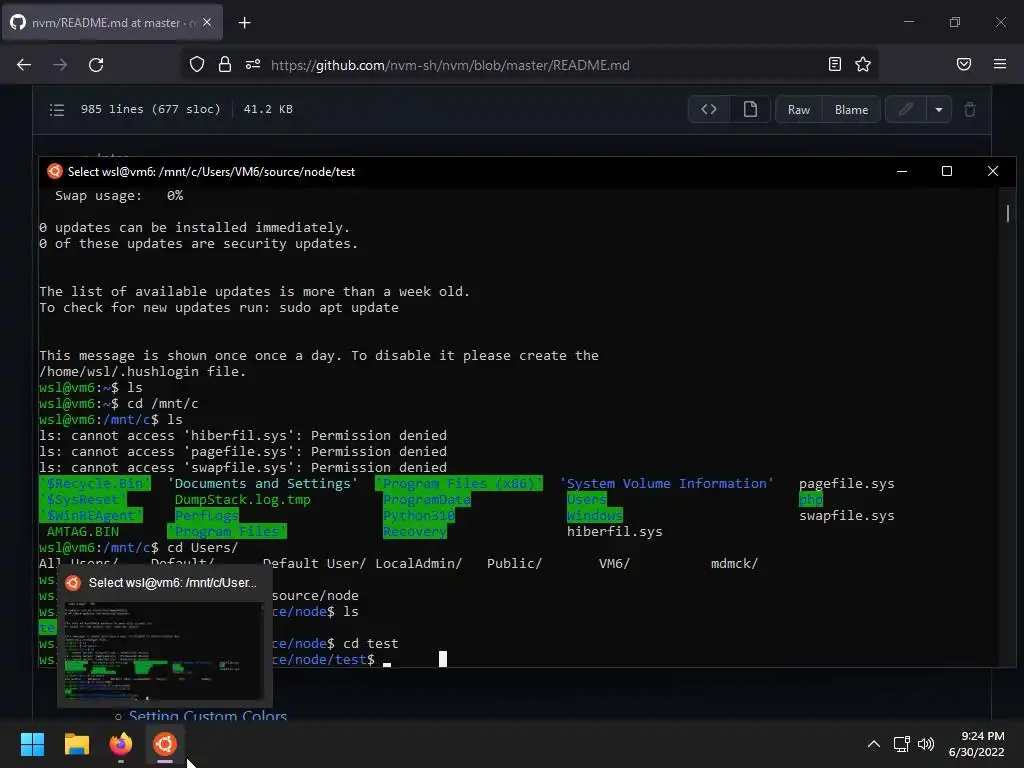
Task: Click '985 lines (677 sloc)' file info
Action: (150, 109)
